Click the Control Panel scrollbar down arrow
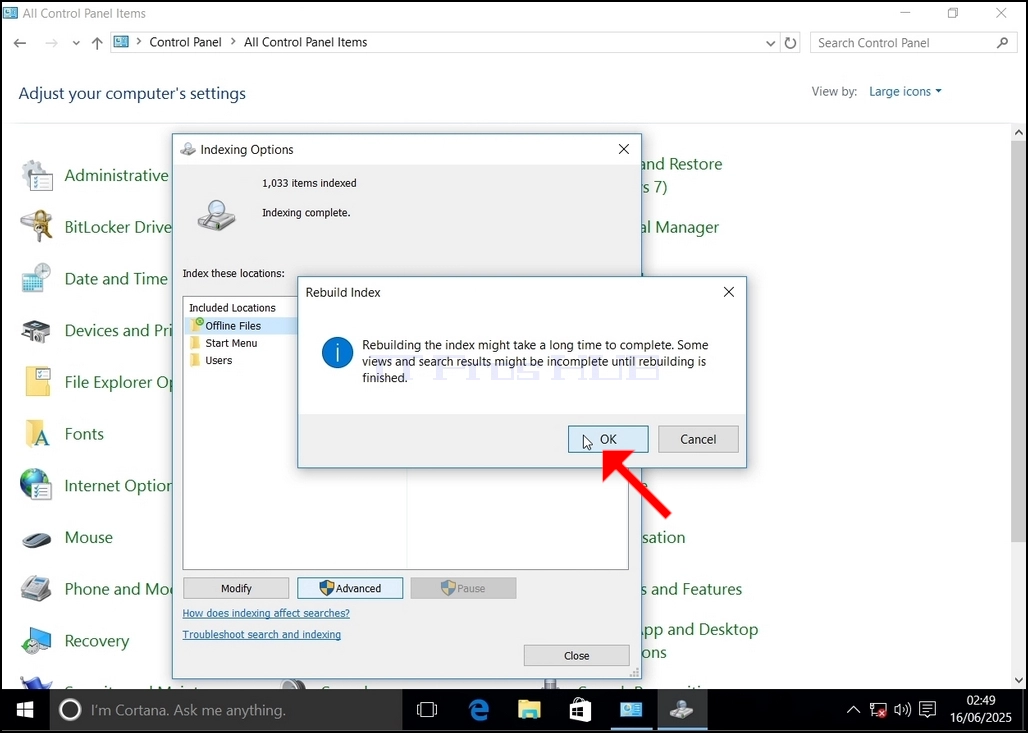1028x733 pixels. (1019, 680)
